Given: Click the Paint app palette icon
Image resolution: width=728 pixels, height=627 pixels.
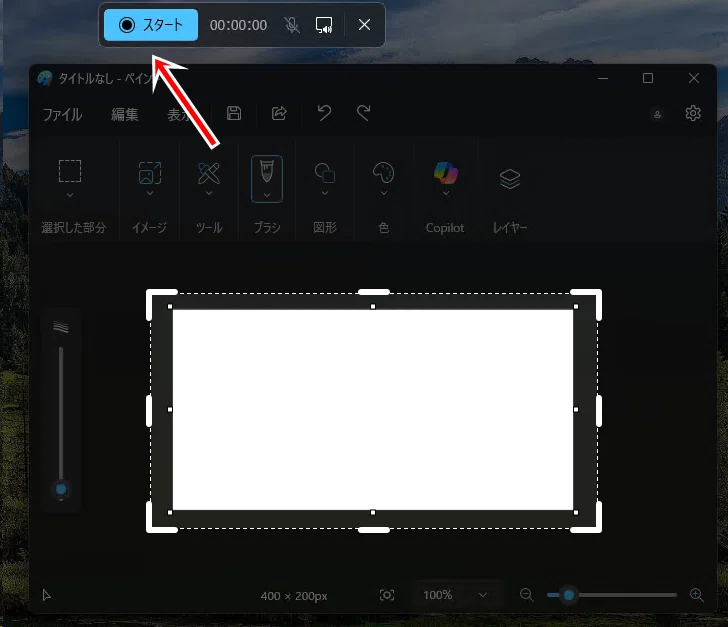Looking at the screenshot, I should pyautogui.click(x=45, y=78).
